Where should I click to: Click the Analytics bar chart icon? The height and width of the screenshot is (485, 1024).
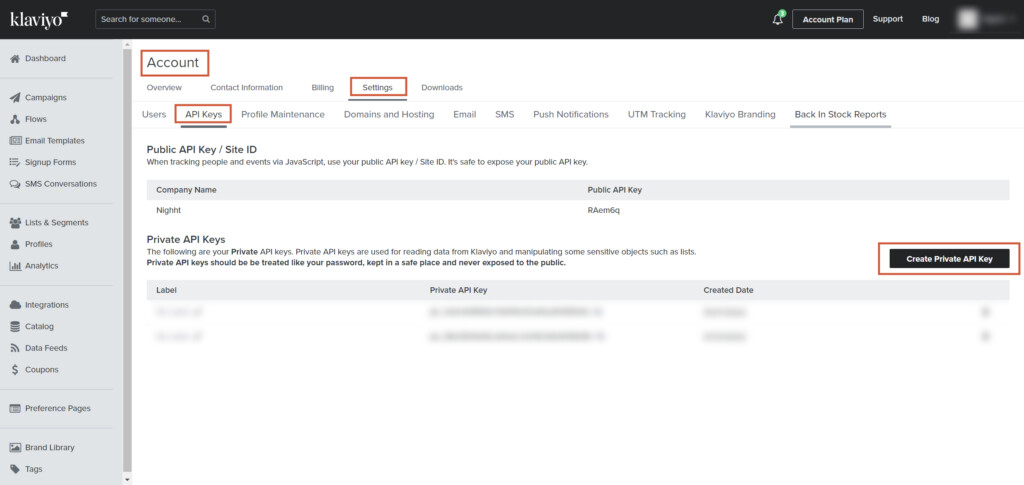(15, 266)
